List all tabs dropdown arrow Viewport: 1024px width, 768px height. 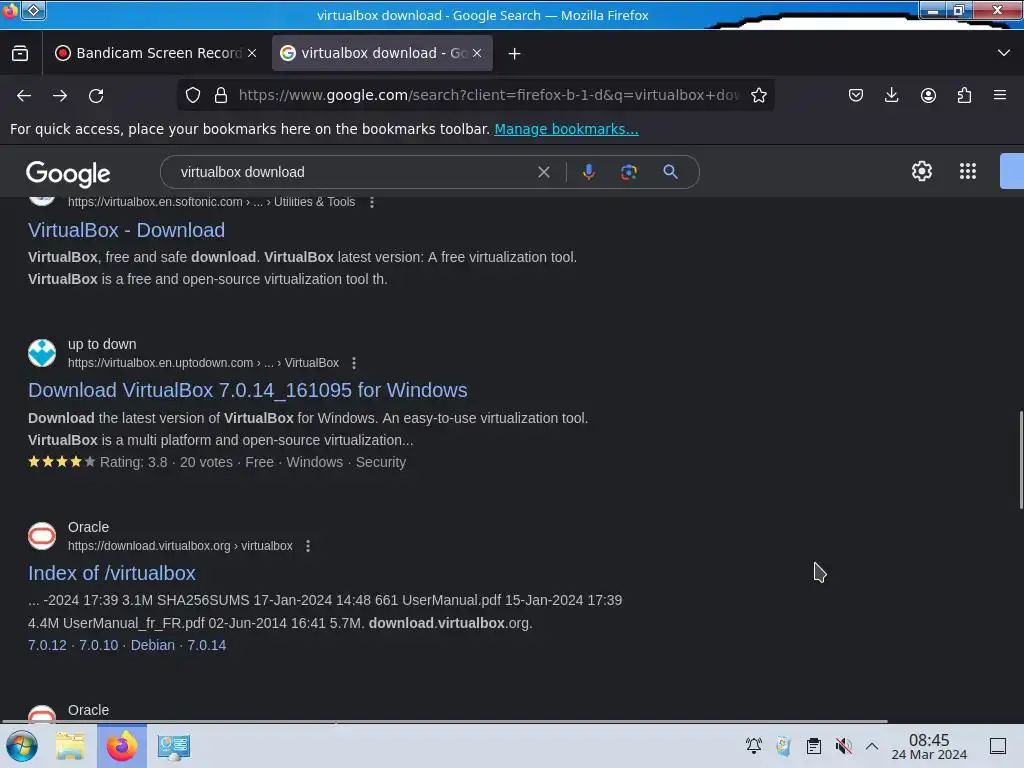[1004, 53]
